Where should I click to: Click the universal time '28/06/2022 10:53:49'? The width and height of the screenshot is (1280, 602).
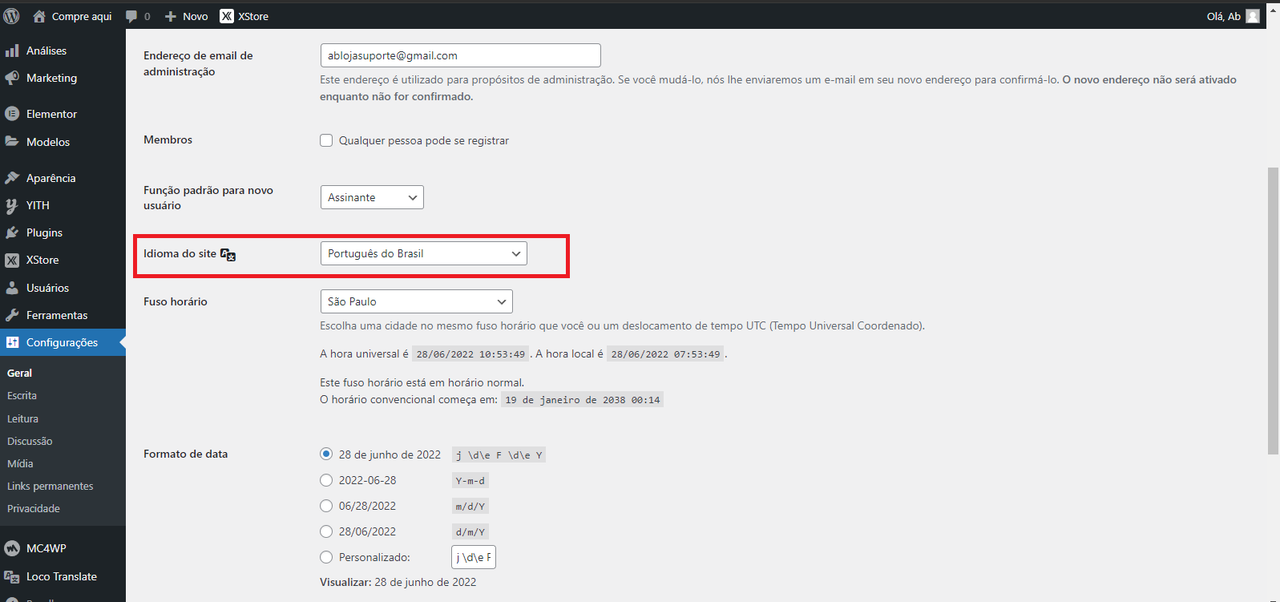[x=470, y=354]
